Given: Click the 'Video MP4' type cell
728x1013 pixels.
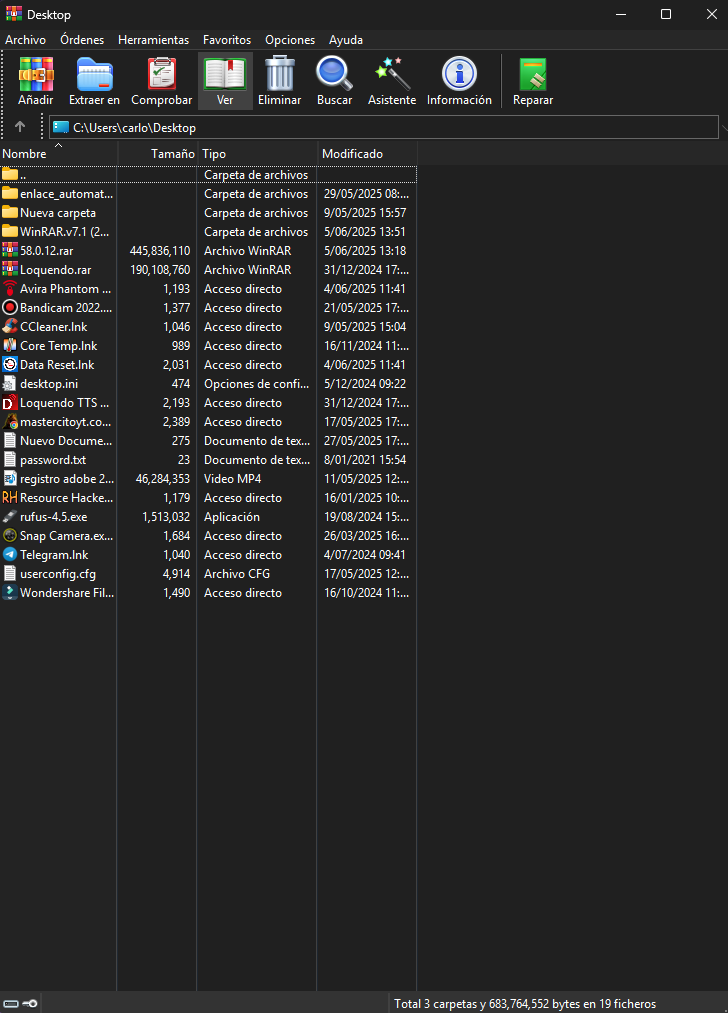Looking at the screenshot, I should tap(233, 479).
